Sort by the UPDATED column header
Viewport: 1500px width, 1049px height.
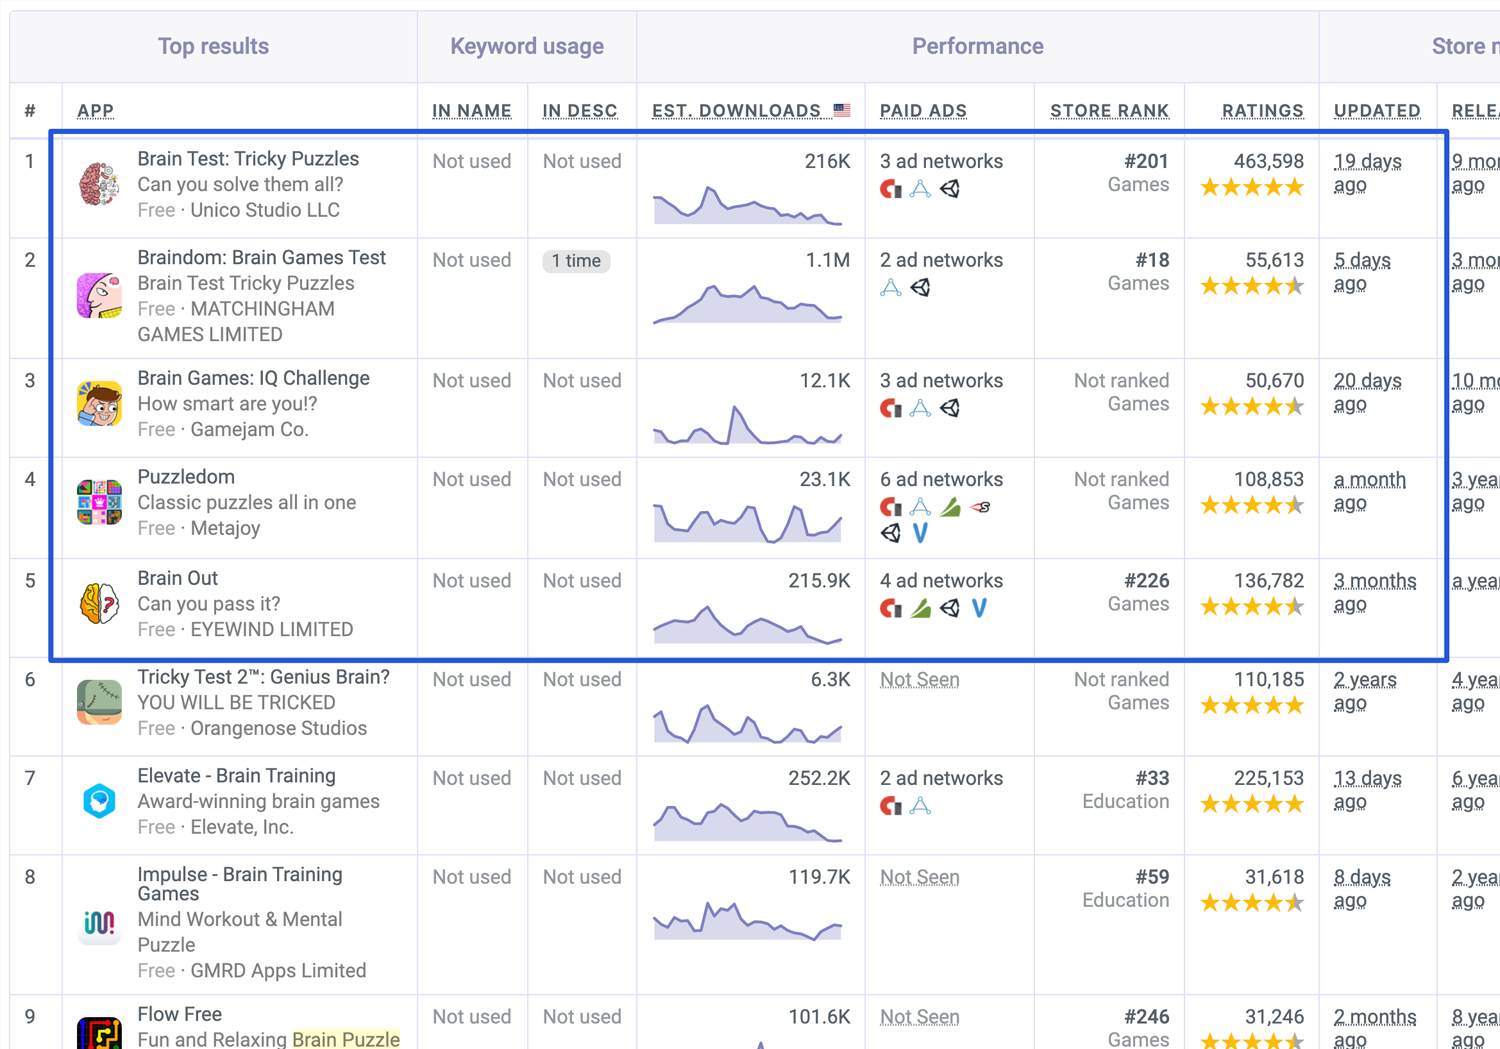tap(1377, 110)
